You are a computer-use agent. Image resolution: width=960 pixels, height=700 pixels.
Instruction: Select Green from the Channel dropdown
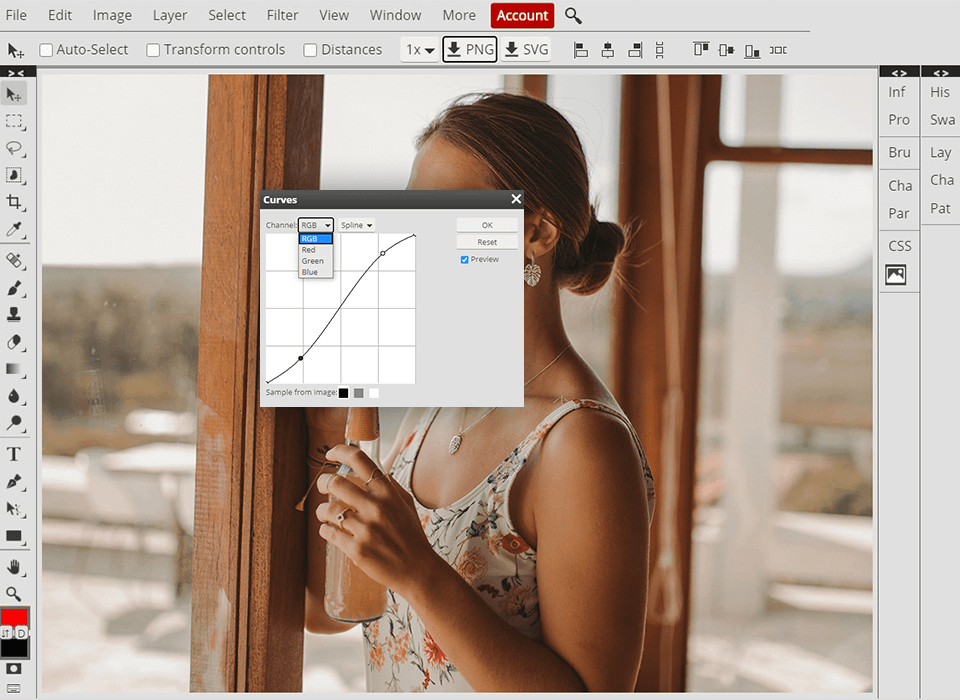(x=313, y=260)
